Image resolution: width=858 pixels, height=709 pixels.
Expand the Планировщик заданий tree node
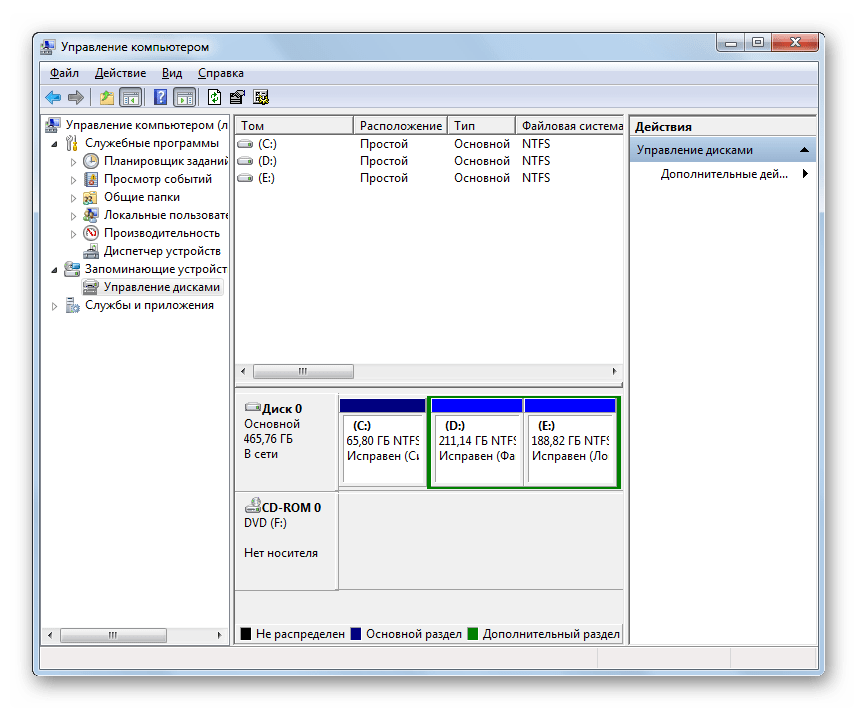[x=73, y=161]
